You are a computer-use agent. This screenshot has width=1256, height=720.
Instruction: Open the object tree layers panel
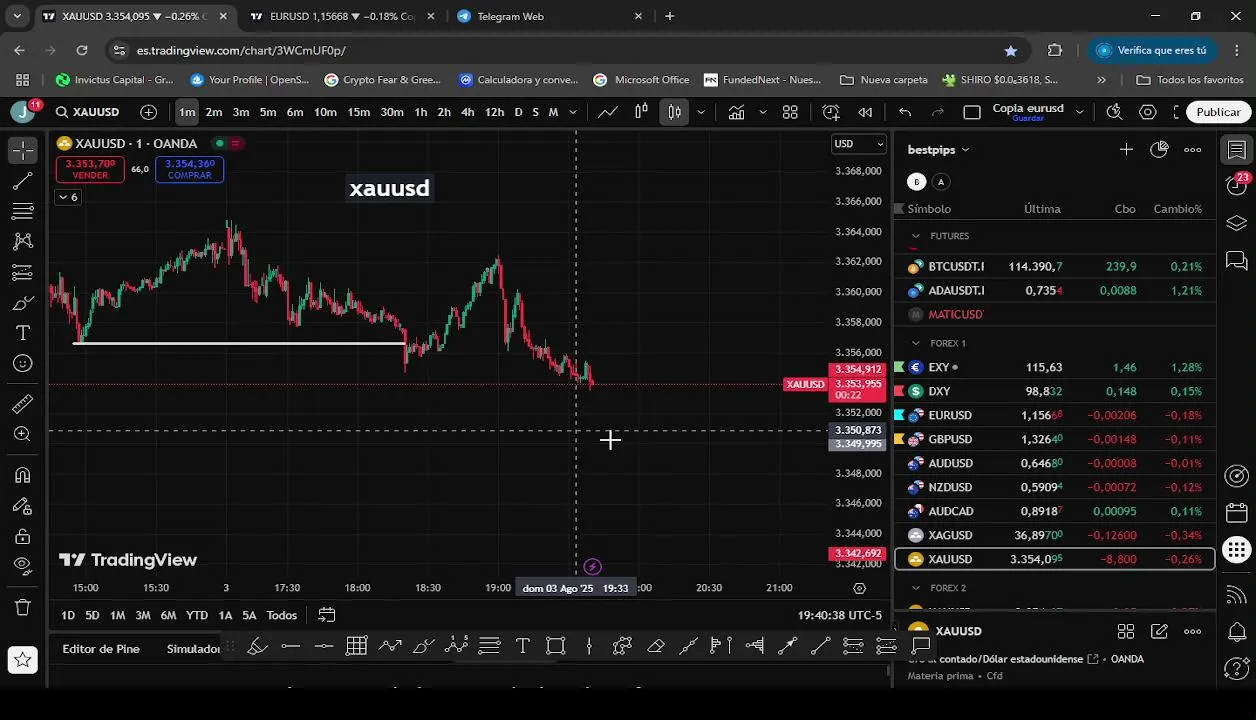[1237, 223]
